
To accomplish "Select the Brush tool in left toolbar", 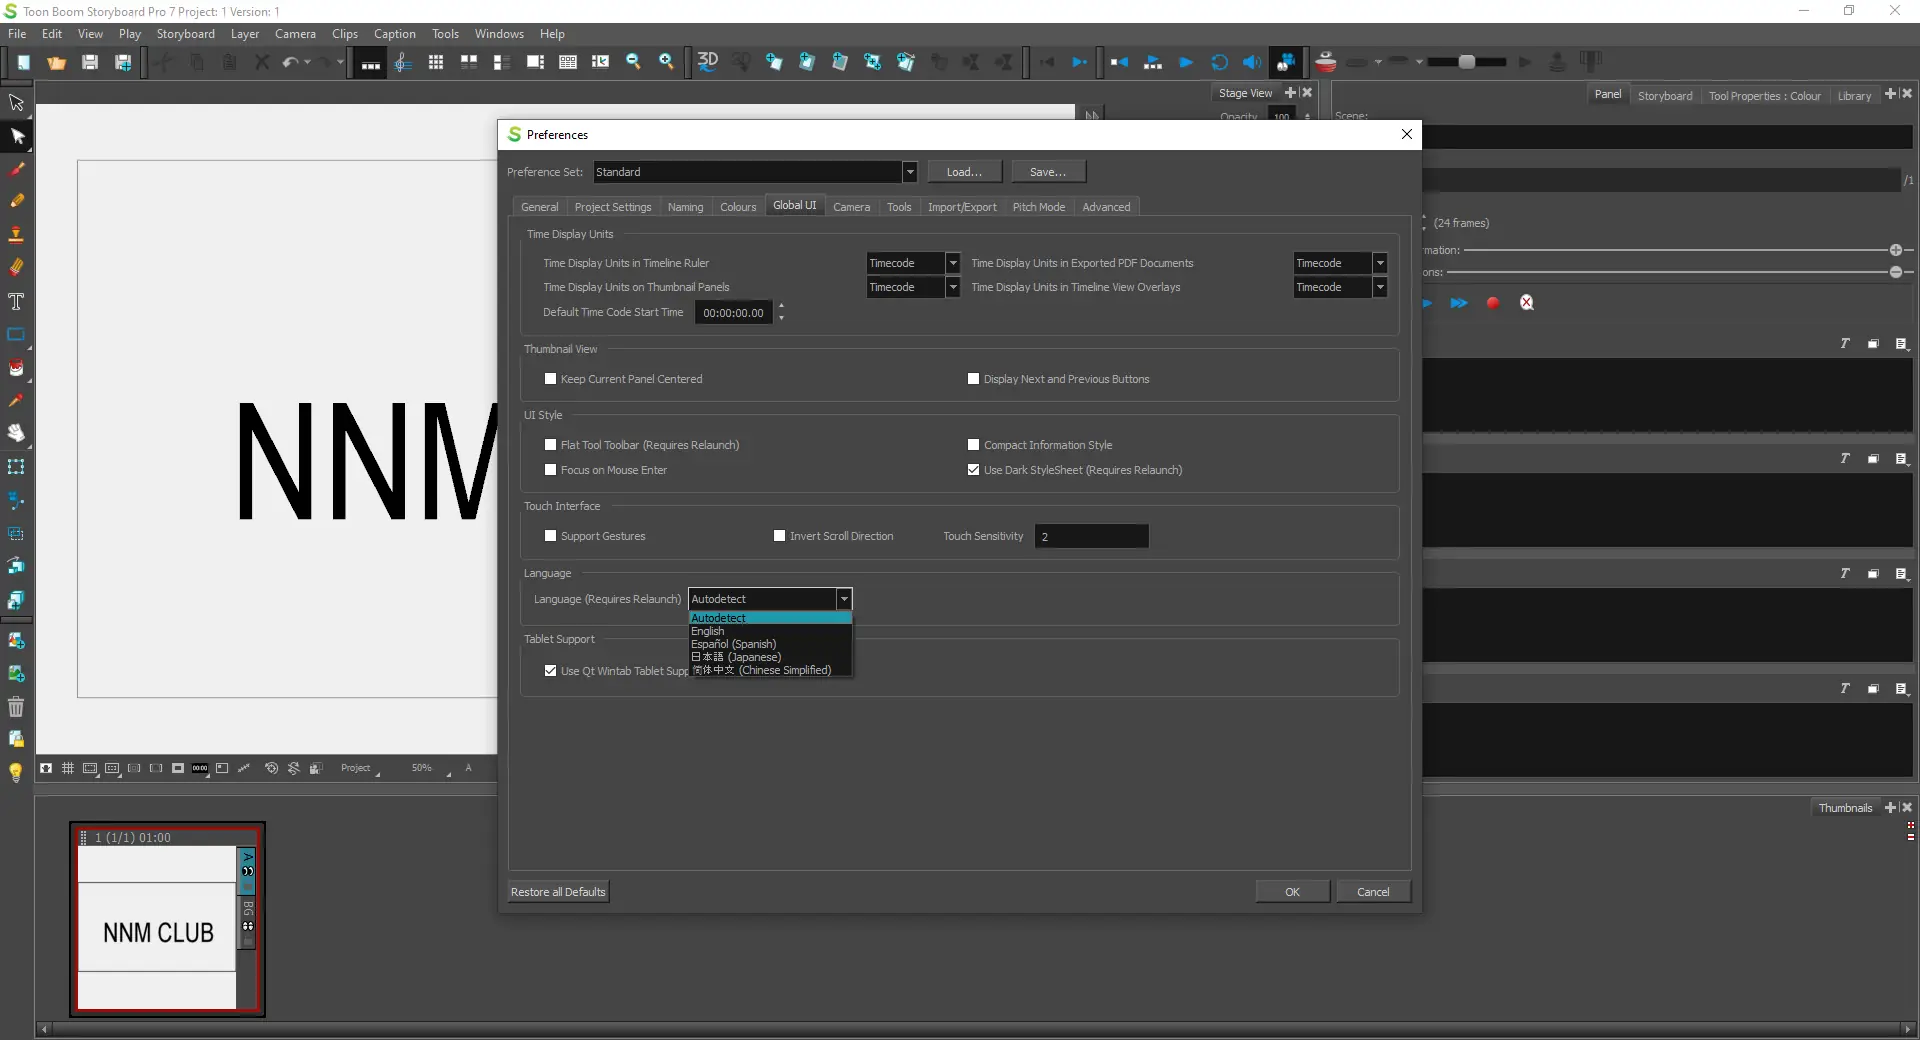I will (17, 169).
